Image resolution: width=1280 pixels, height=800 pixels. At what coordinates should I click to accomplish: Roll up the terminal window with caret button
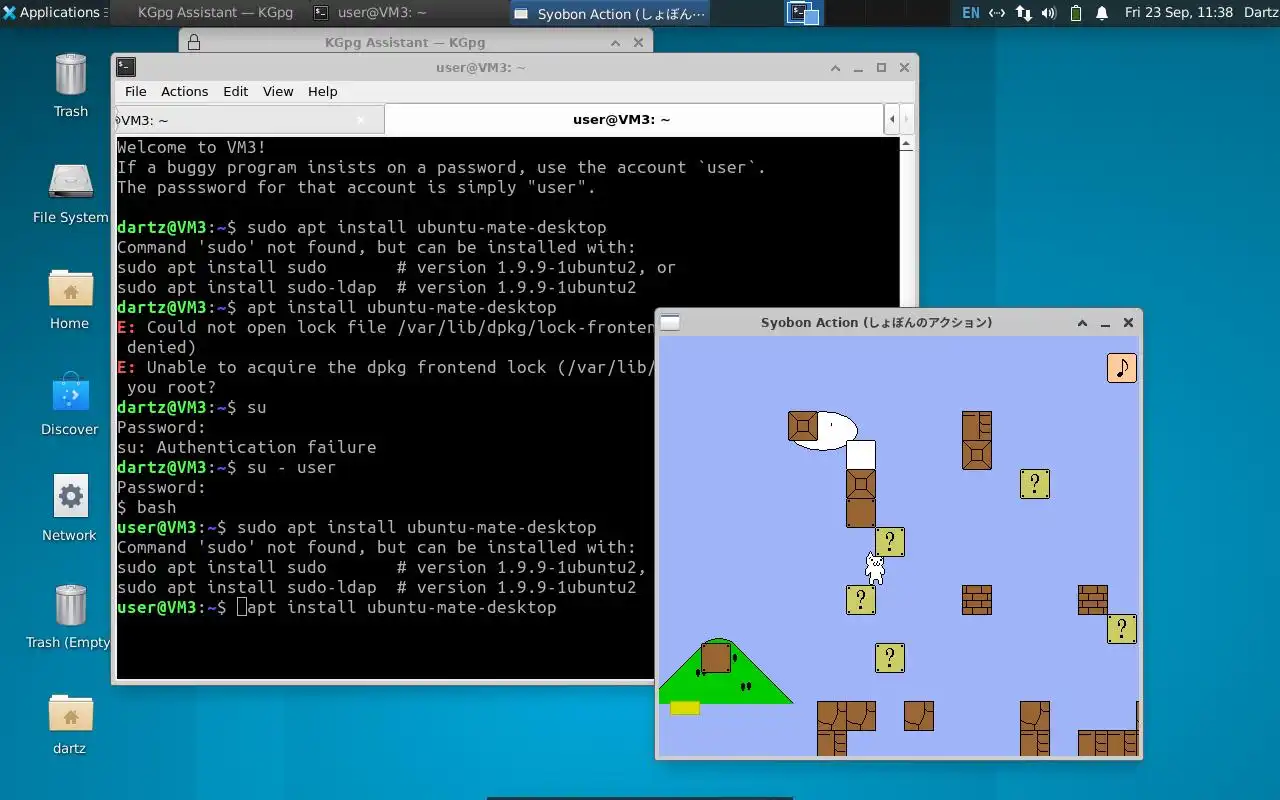tap(835, 67)
